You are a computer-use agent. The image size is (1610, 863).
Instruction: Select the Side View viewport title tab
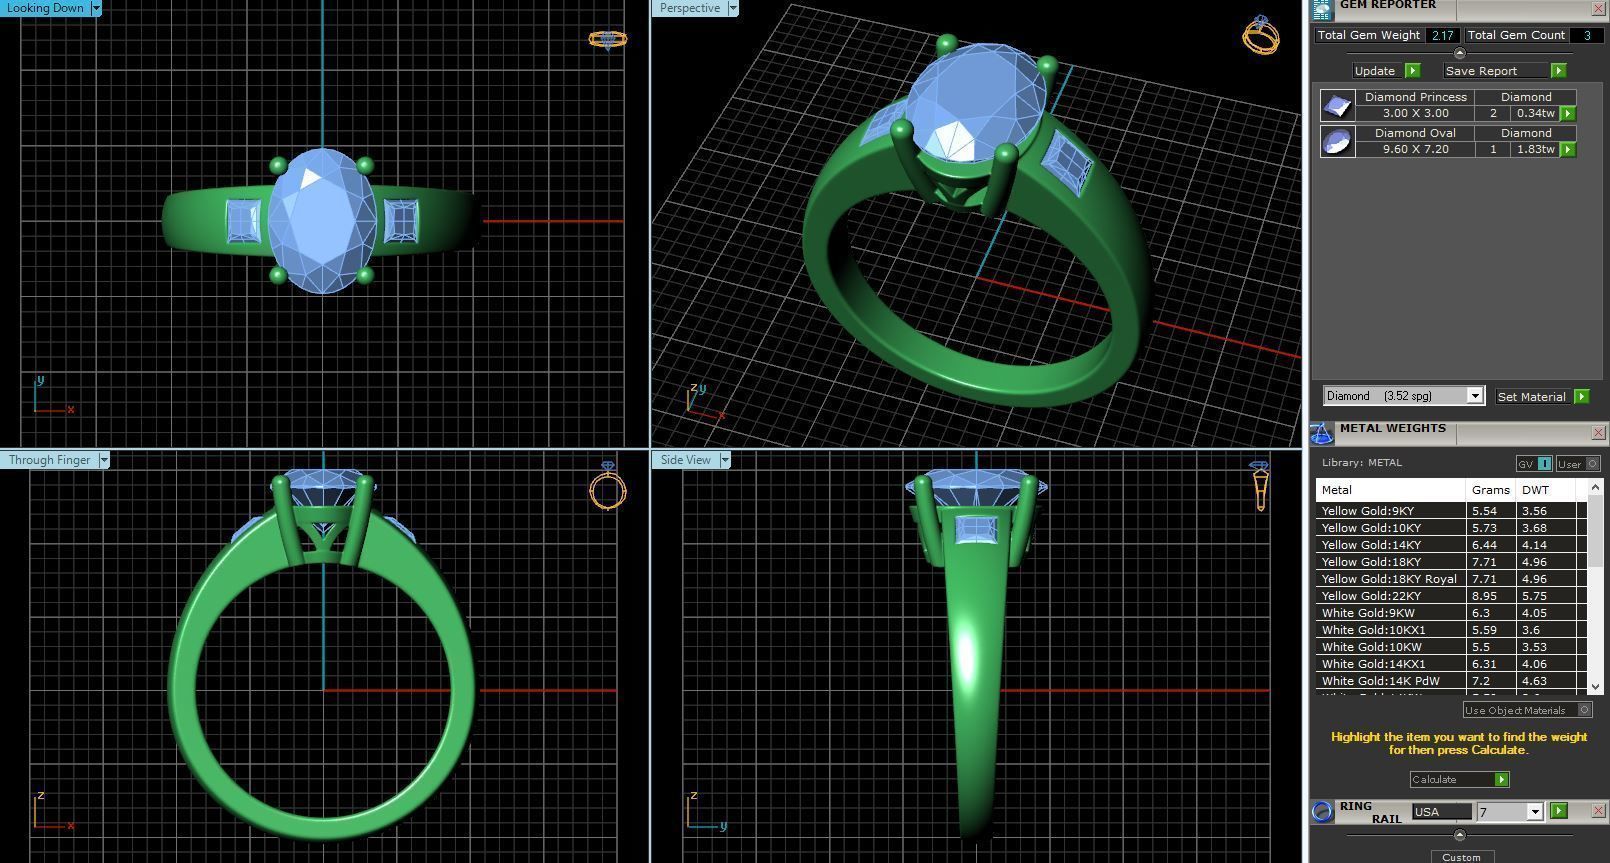[x=686, y=460]
